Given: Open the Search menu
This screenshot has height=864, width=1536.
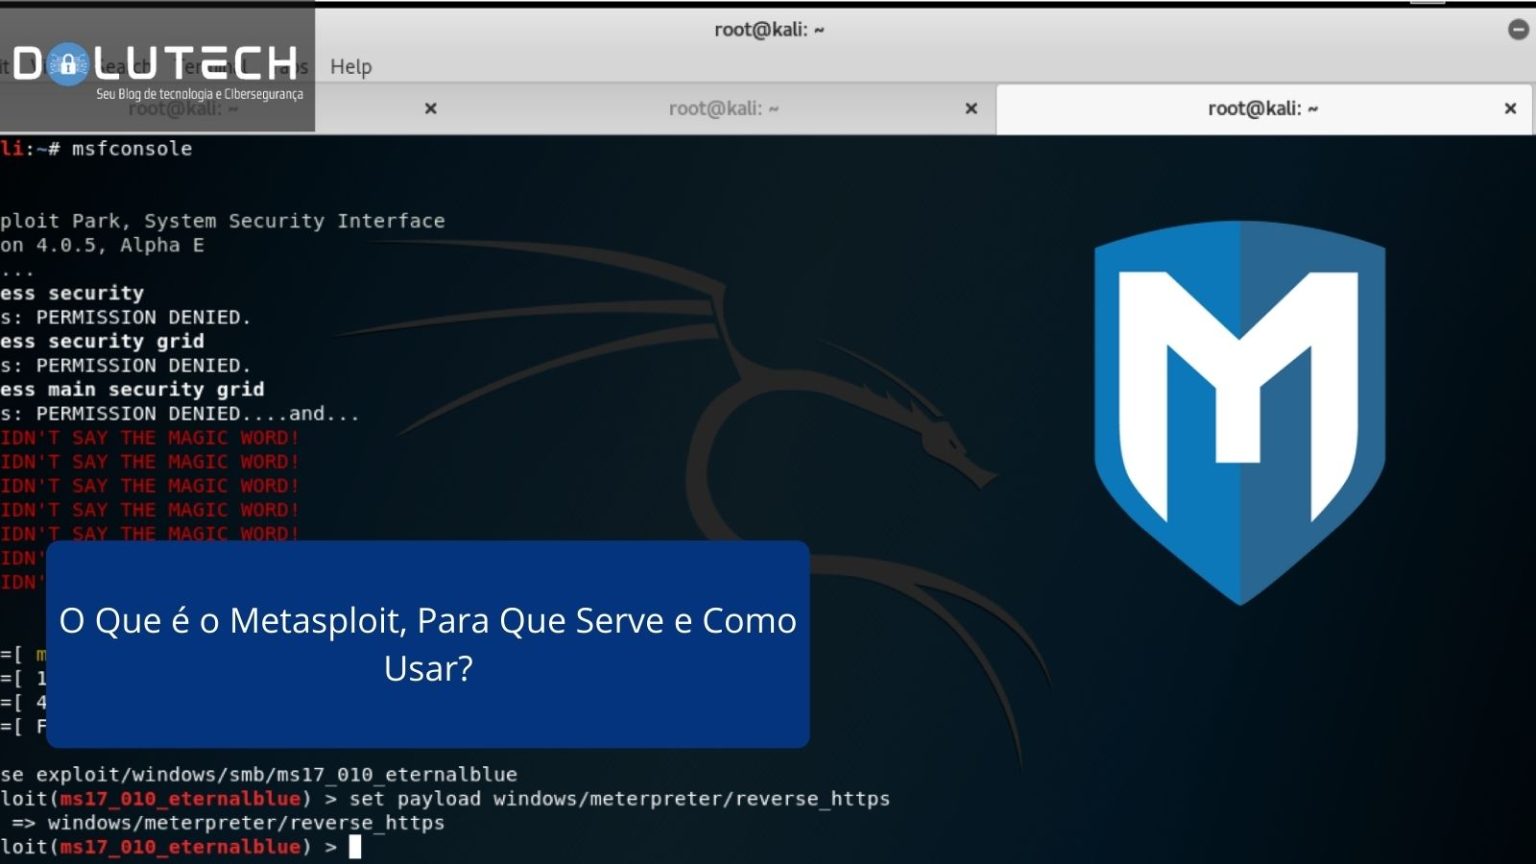Looking at the screenshot, I should [122, 66].
